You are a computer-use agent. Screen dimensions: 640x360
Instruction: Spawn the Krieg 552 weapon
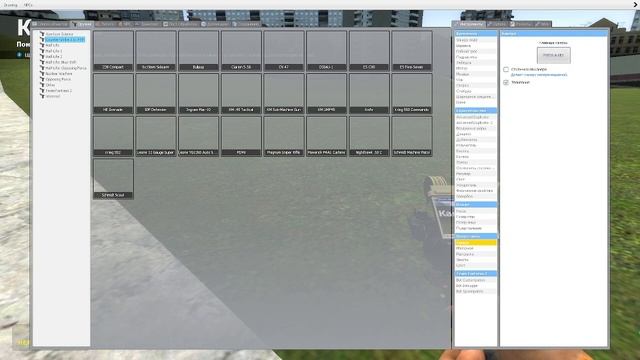tap(113, 136)
